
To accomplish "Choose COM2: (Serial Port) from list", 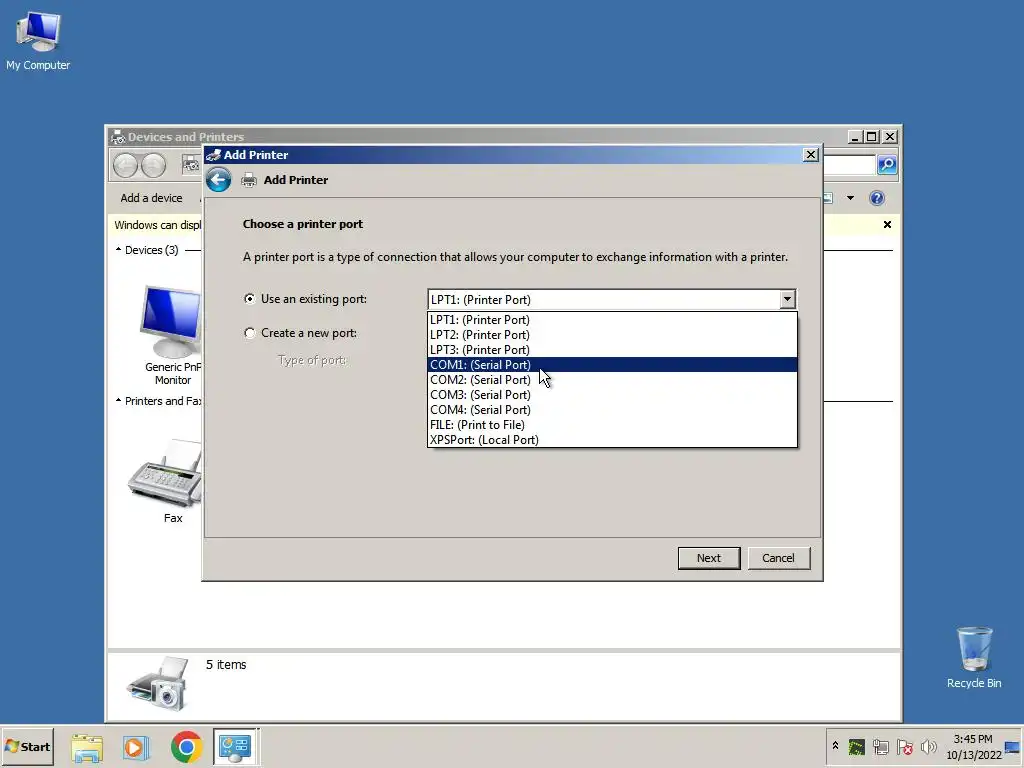I will tap(612, 380).
